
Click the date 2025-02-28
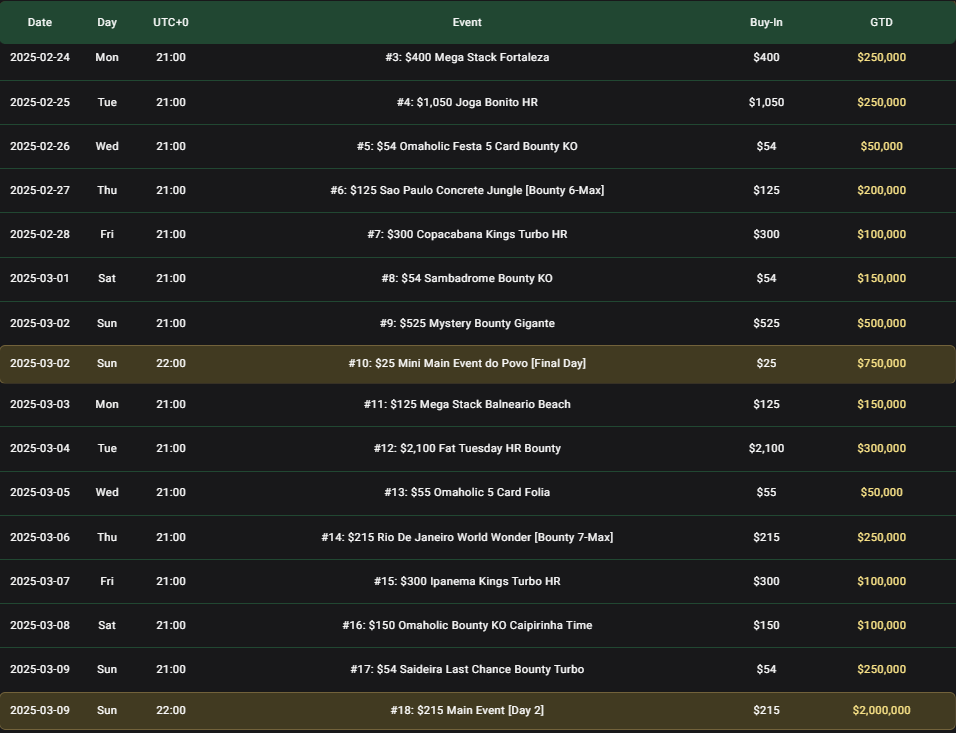pyautogui.click(x=40, y=234)
